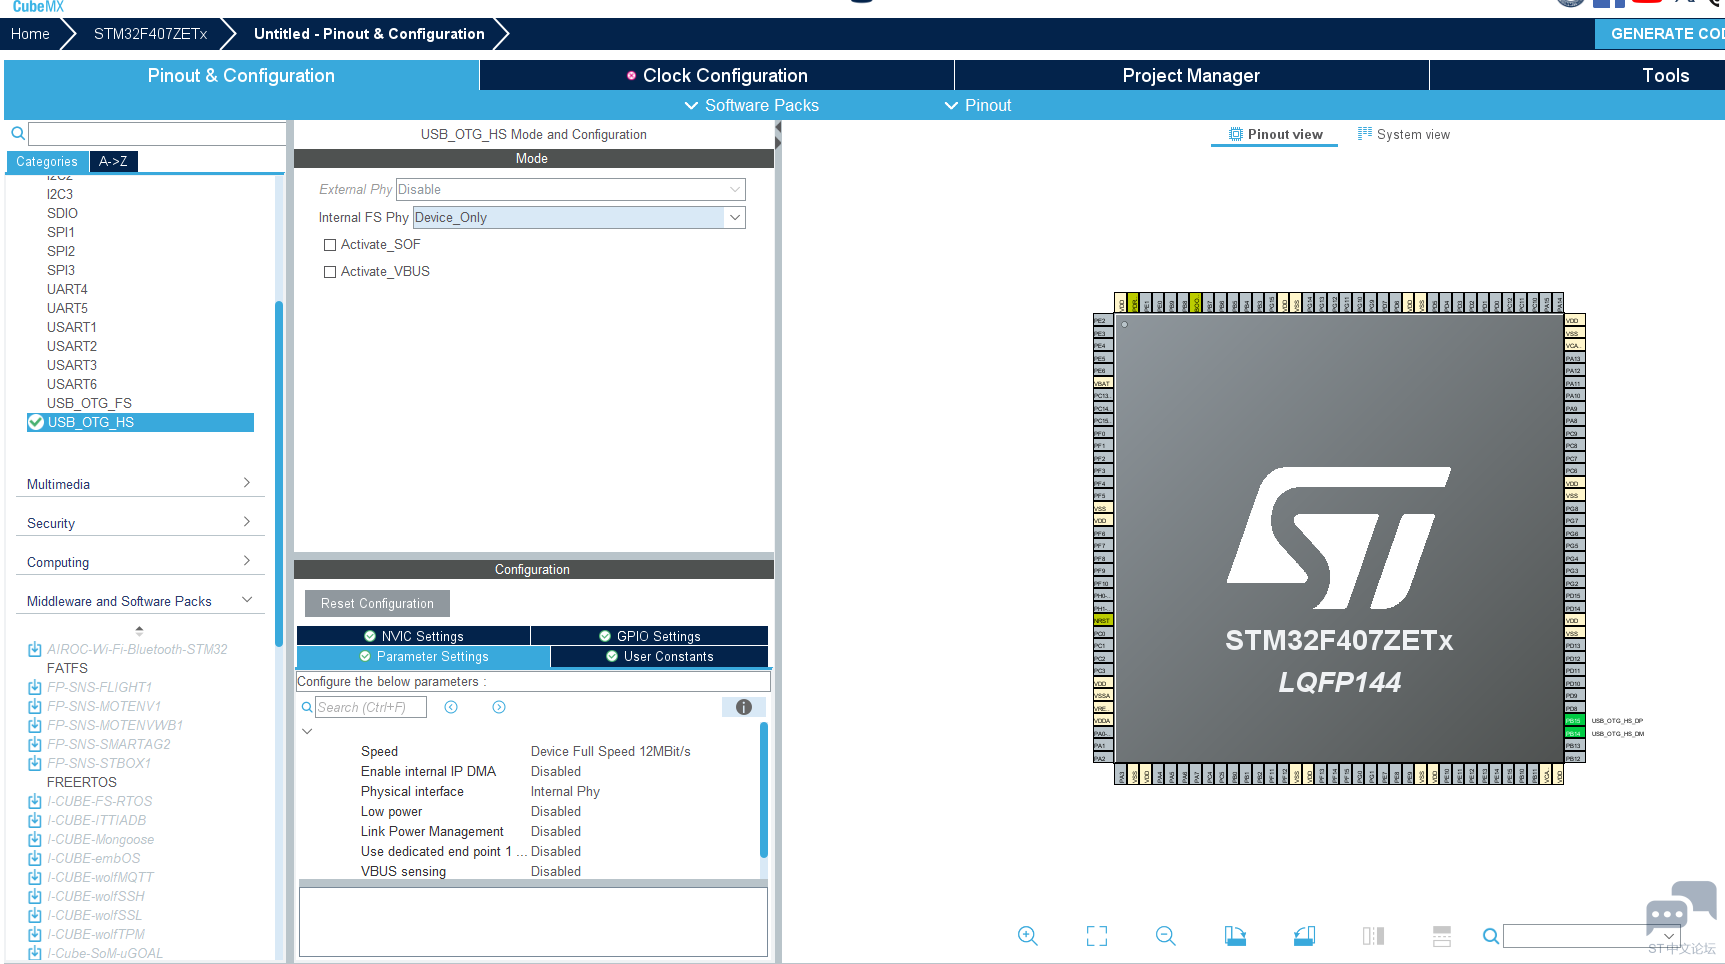Open the parameter info icon
This screenshot has height=964, width=1725.
744,707
